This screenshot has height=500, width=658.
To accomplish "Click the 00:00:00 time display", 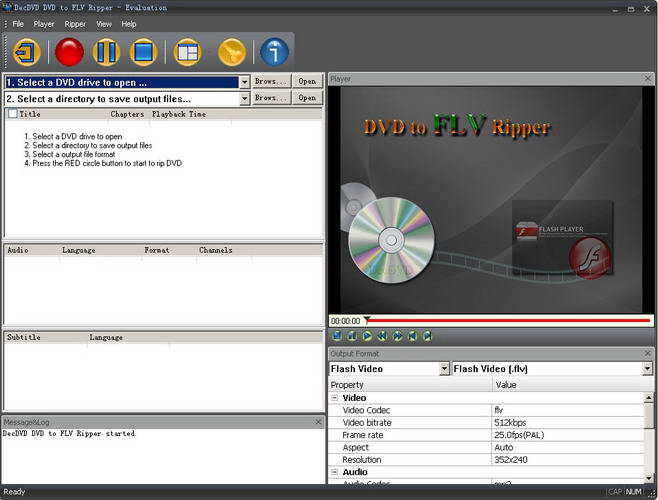I will pos(345,321).
